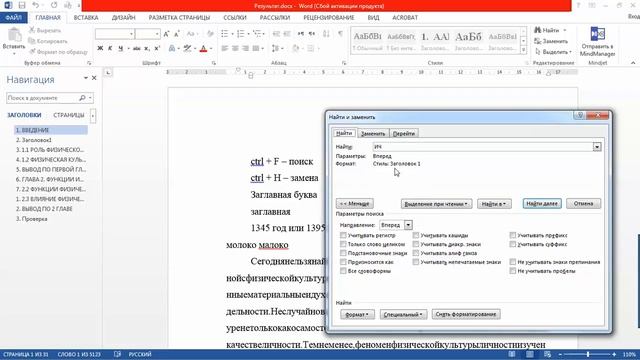Enable 'Учитывать регистр' checkbox
The height and width of the screenshot is (360, 640).
[x=343, y=236]
